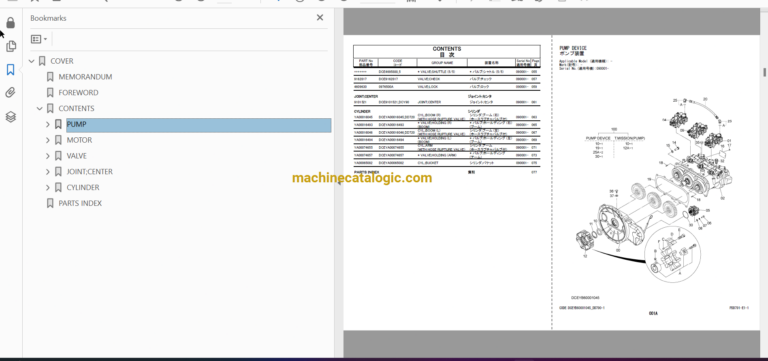The image size is (768, 361).
Task: Jump to the VALVE bookmark
Action: click(x=77, y=156)
